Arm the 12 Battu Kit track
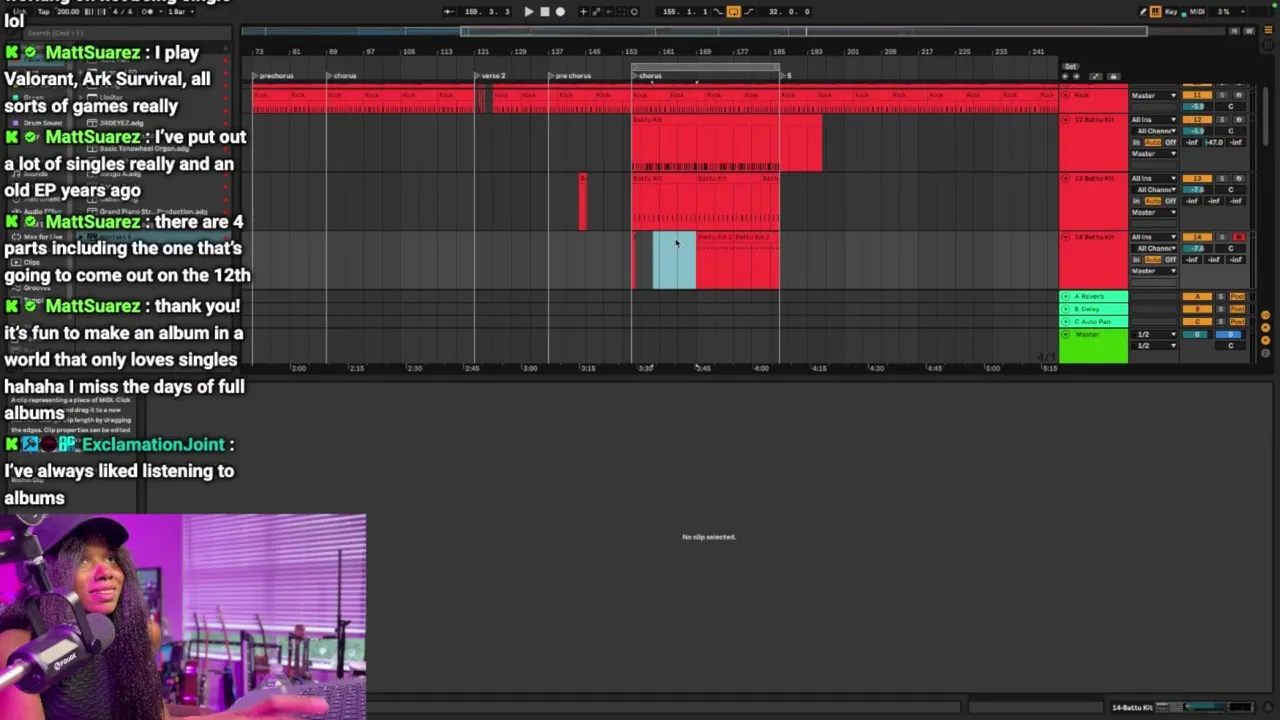 [x=1239, y=119]
